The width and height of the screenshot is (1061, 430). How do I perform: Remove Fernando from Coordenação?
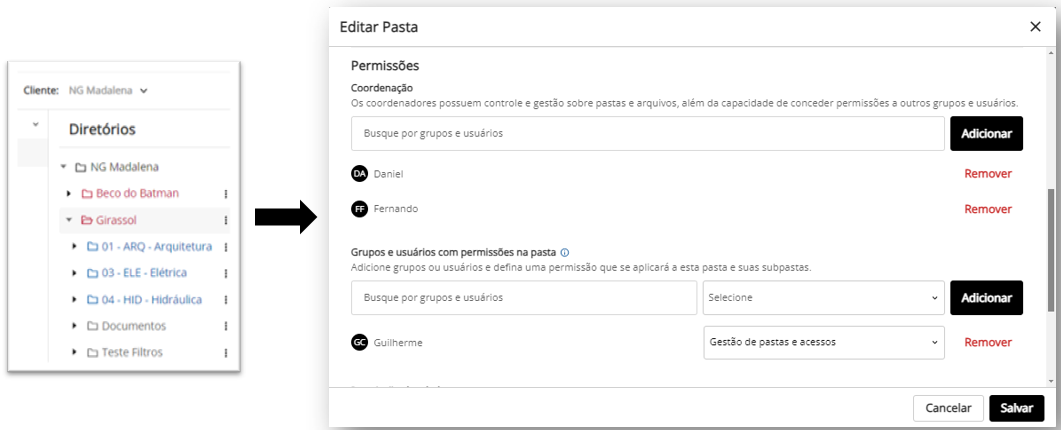[x=988, y=209]
